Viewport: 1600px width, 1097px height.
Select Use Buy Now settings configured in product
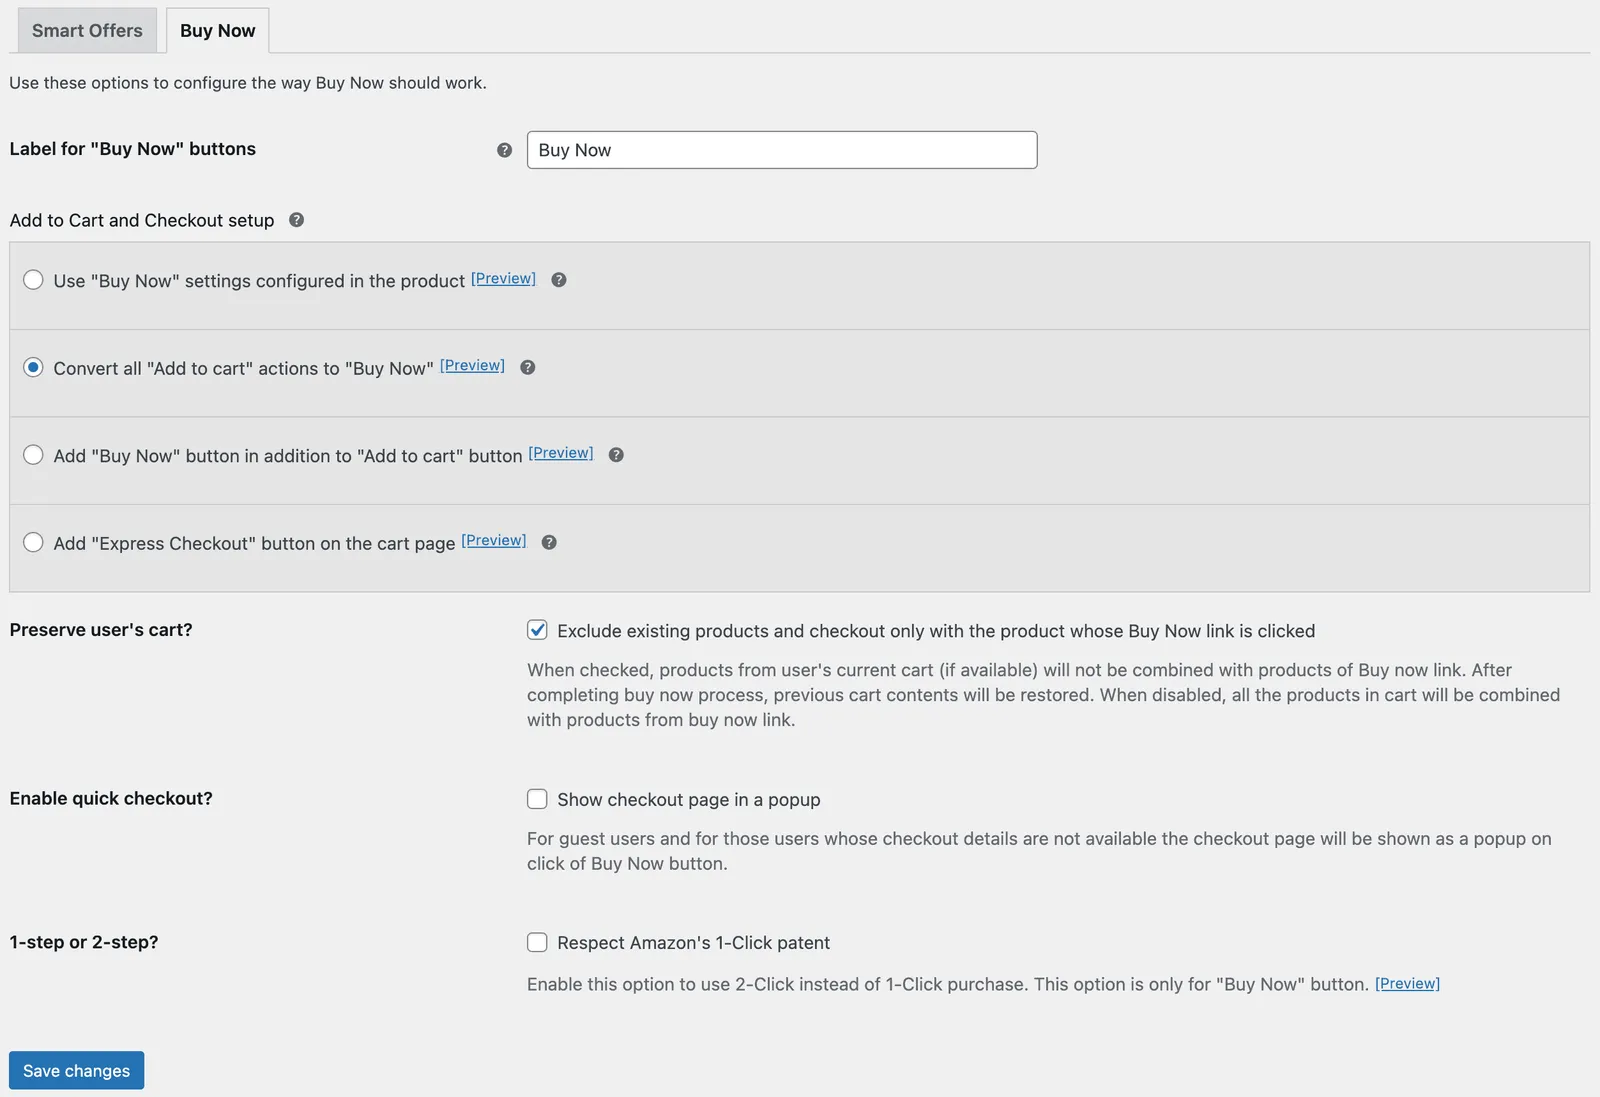(33, 280)
